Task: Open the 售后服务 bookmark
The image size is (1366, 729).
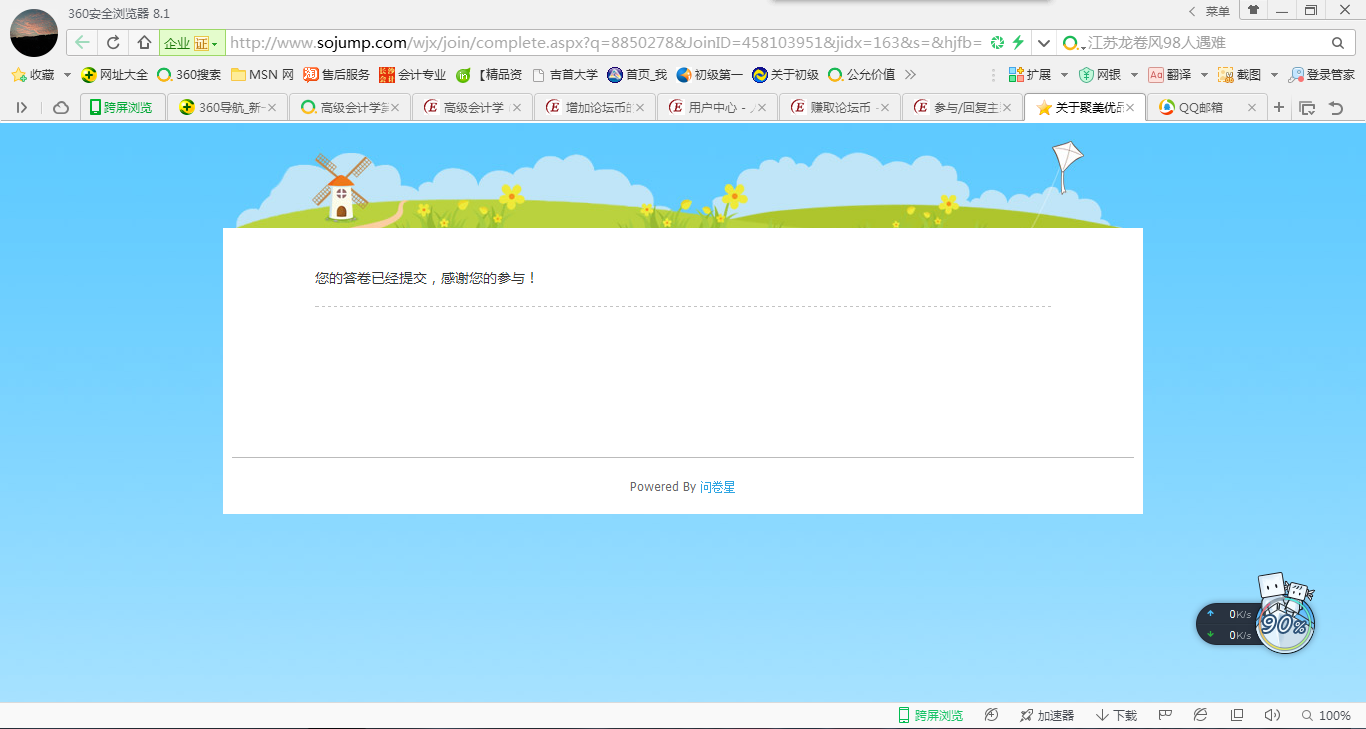Action: [x=336, y=75]
